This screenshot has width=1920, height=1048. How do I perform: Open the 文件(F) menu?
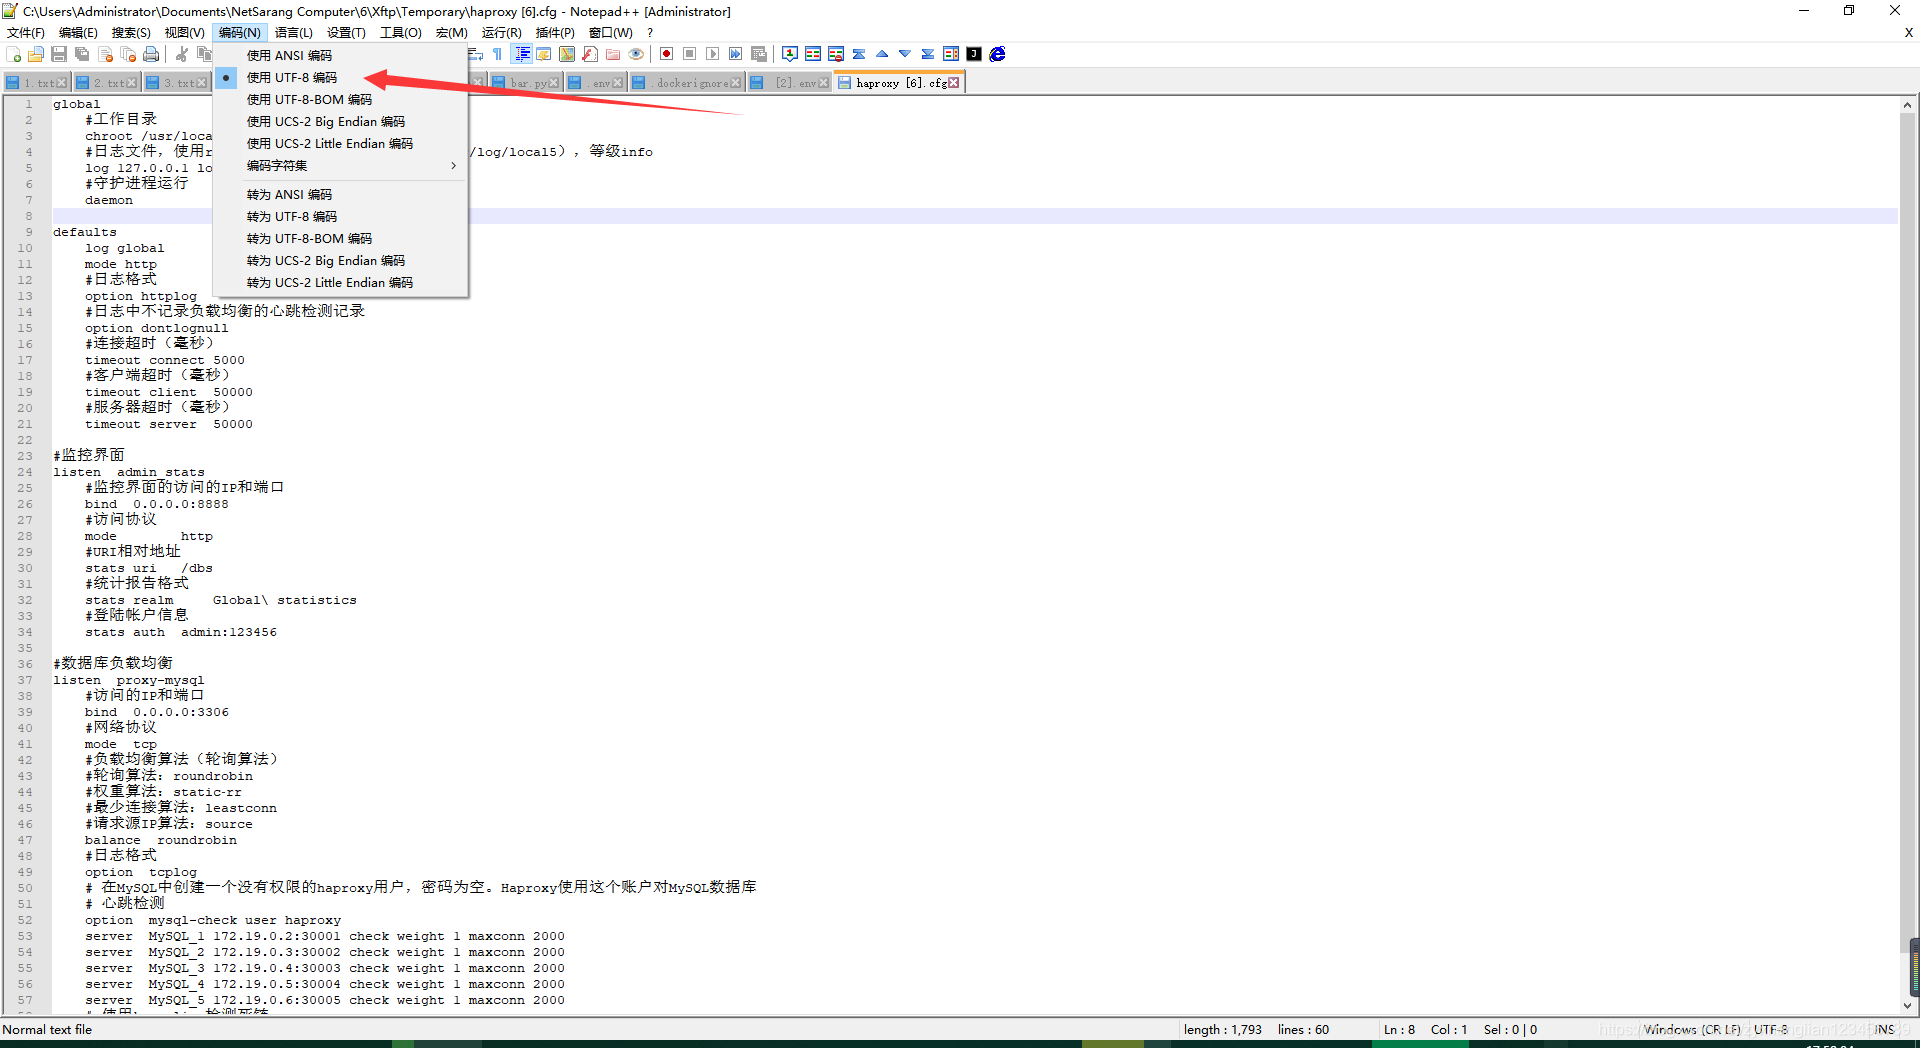click(x=26, y=33)
